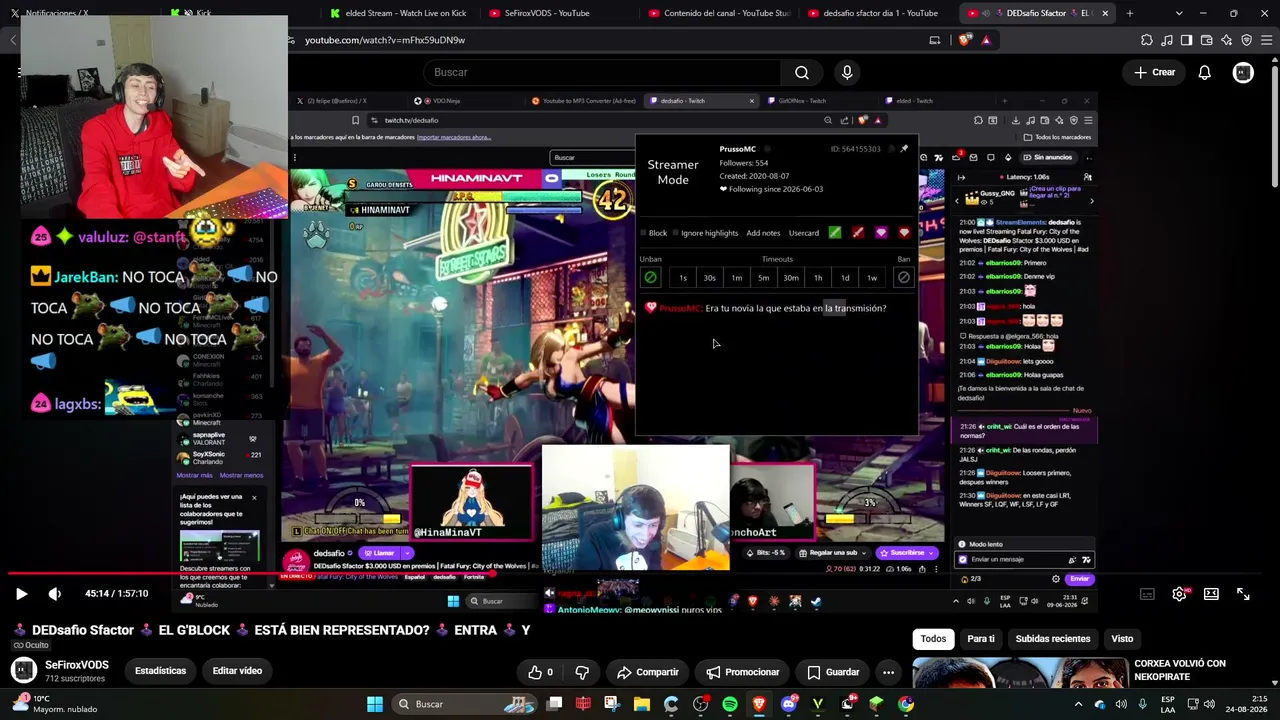Viewport: 1280px width, 720px height.
Task: Open a new browser tab
Action: pyautogui.click(x=1130, y=13)
